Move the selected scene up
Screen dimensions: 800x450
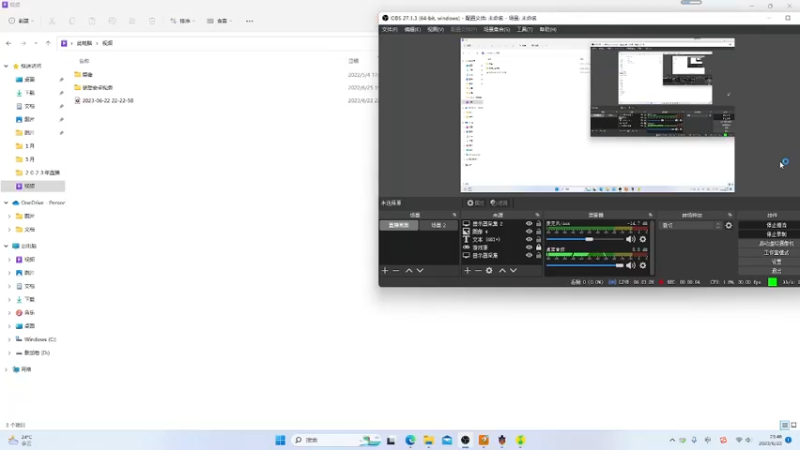click(x=409, y=270)
